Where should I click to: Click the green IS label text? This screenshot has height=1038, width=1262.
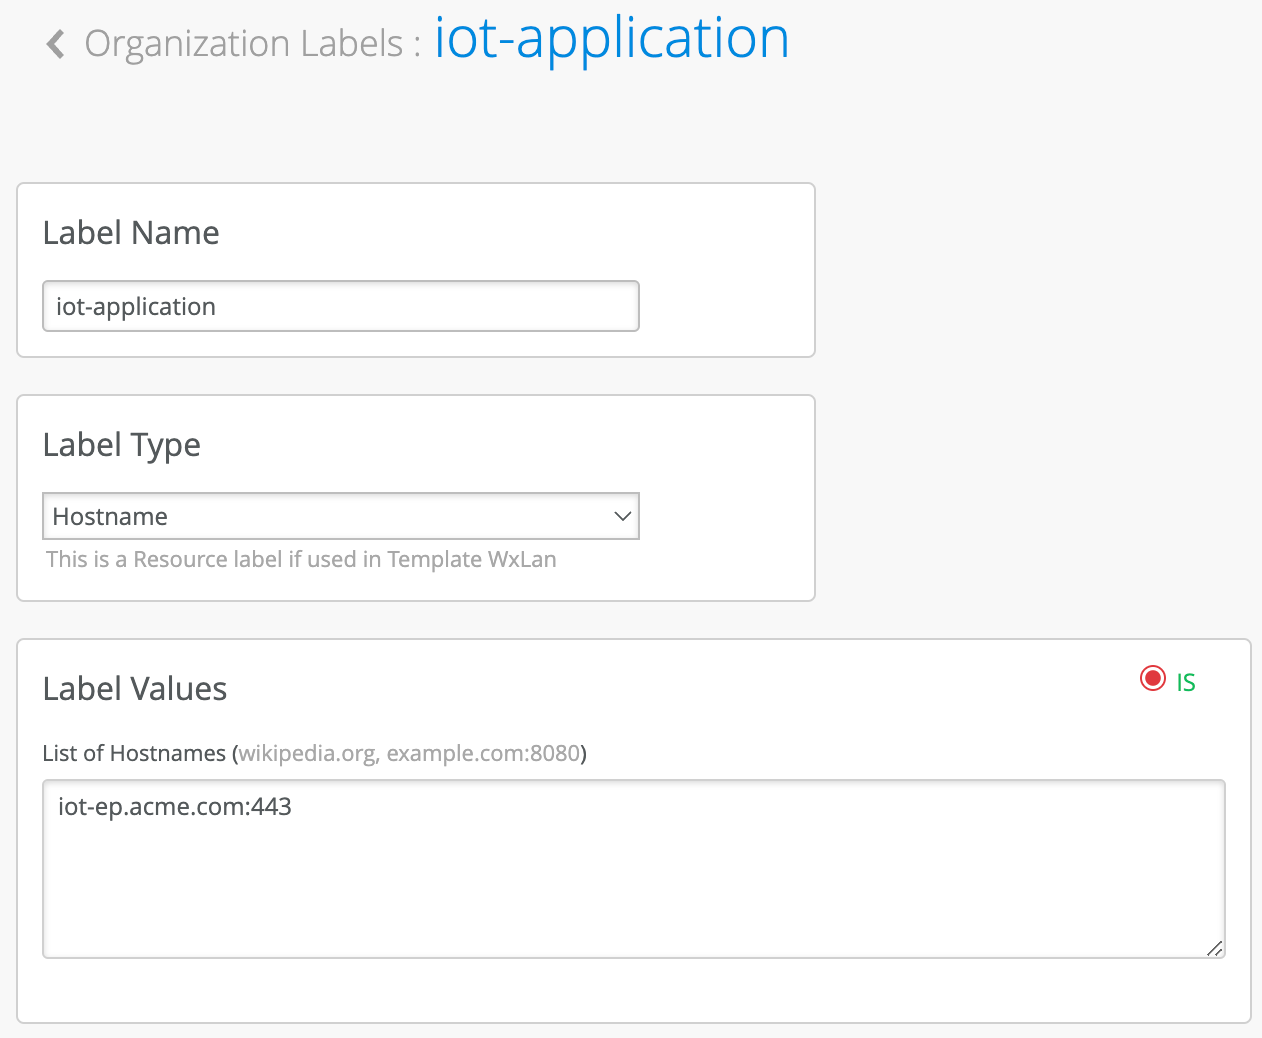[1186, 682]
